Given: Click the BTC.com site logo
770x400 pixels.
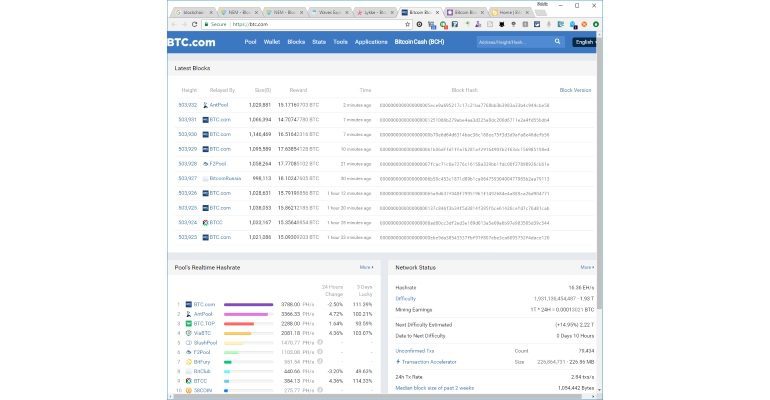Looking at the screenshot, I should [x=192, y=42].
